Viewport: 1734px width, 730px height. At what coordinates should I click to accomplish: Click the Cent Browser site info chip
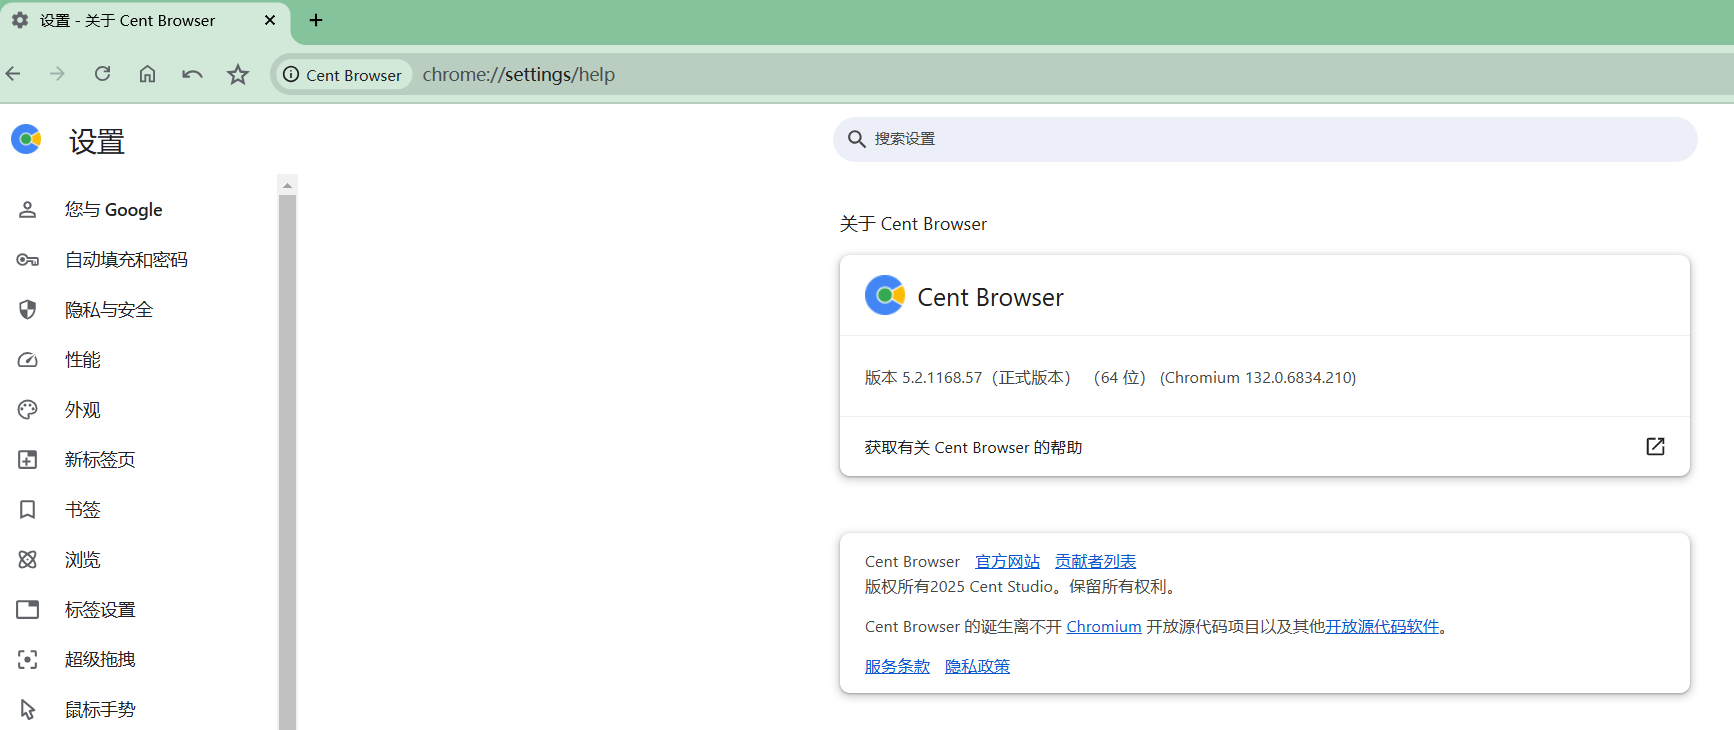(342, 75)
